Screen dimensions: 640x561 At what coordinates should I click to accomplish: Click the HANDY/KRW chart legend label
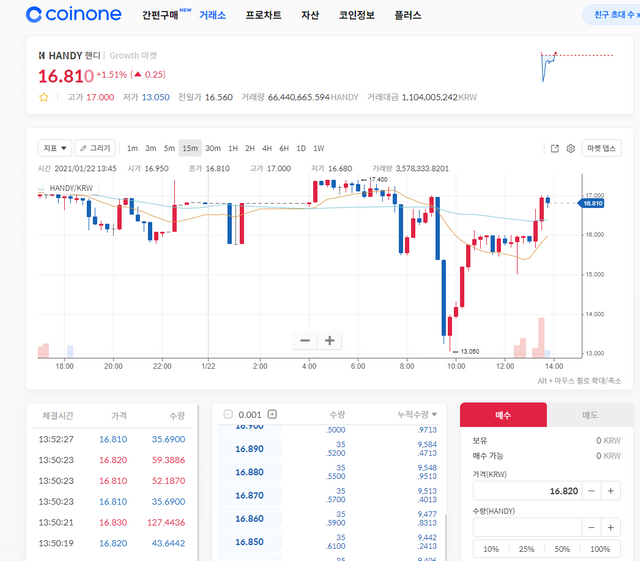coord(71,188)
